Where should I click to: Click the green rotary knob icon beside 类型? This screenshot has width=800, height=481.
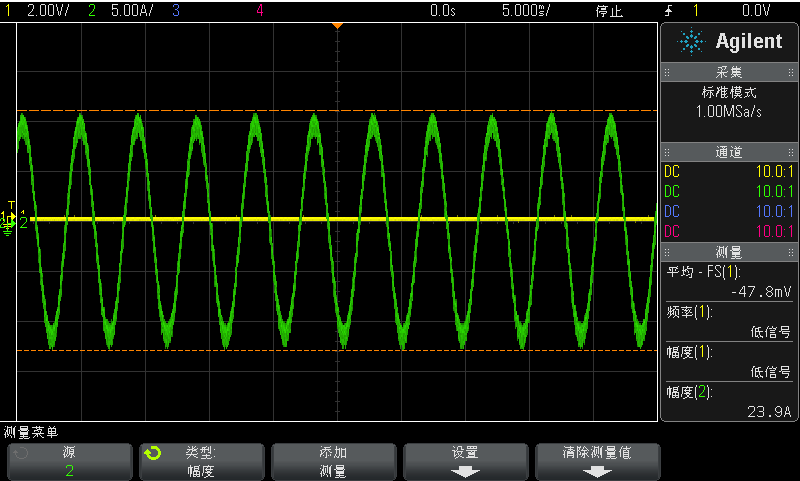click(x=153, y=453)
